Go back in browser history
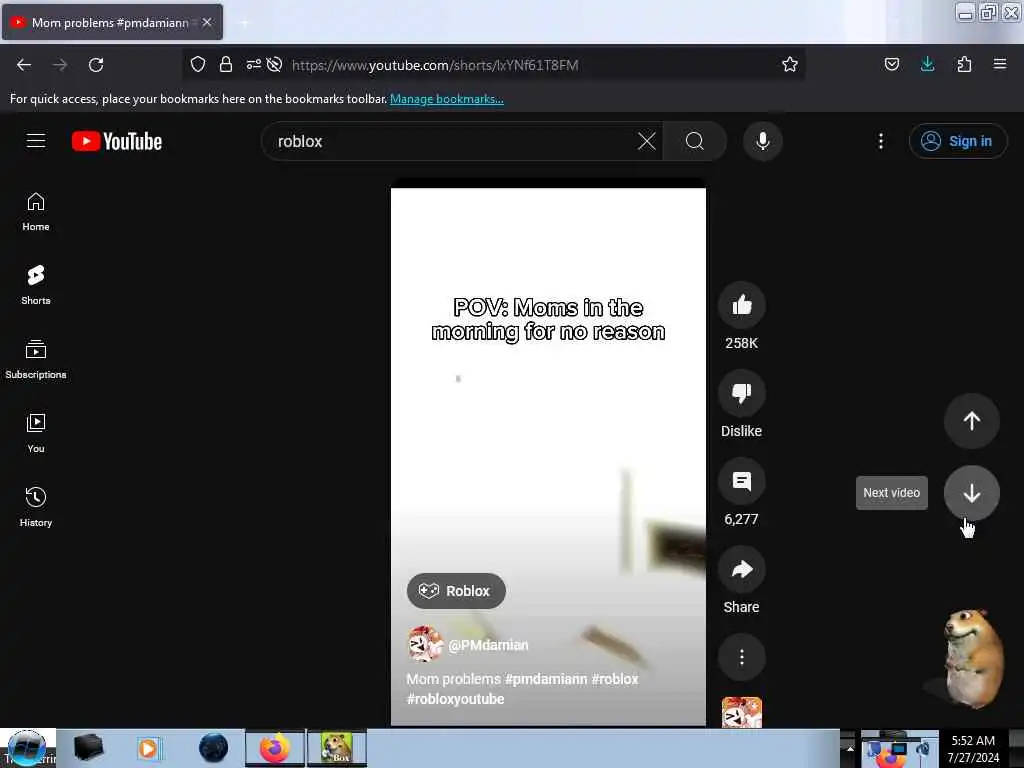 click(24, 65)
